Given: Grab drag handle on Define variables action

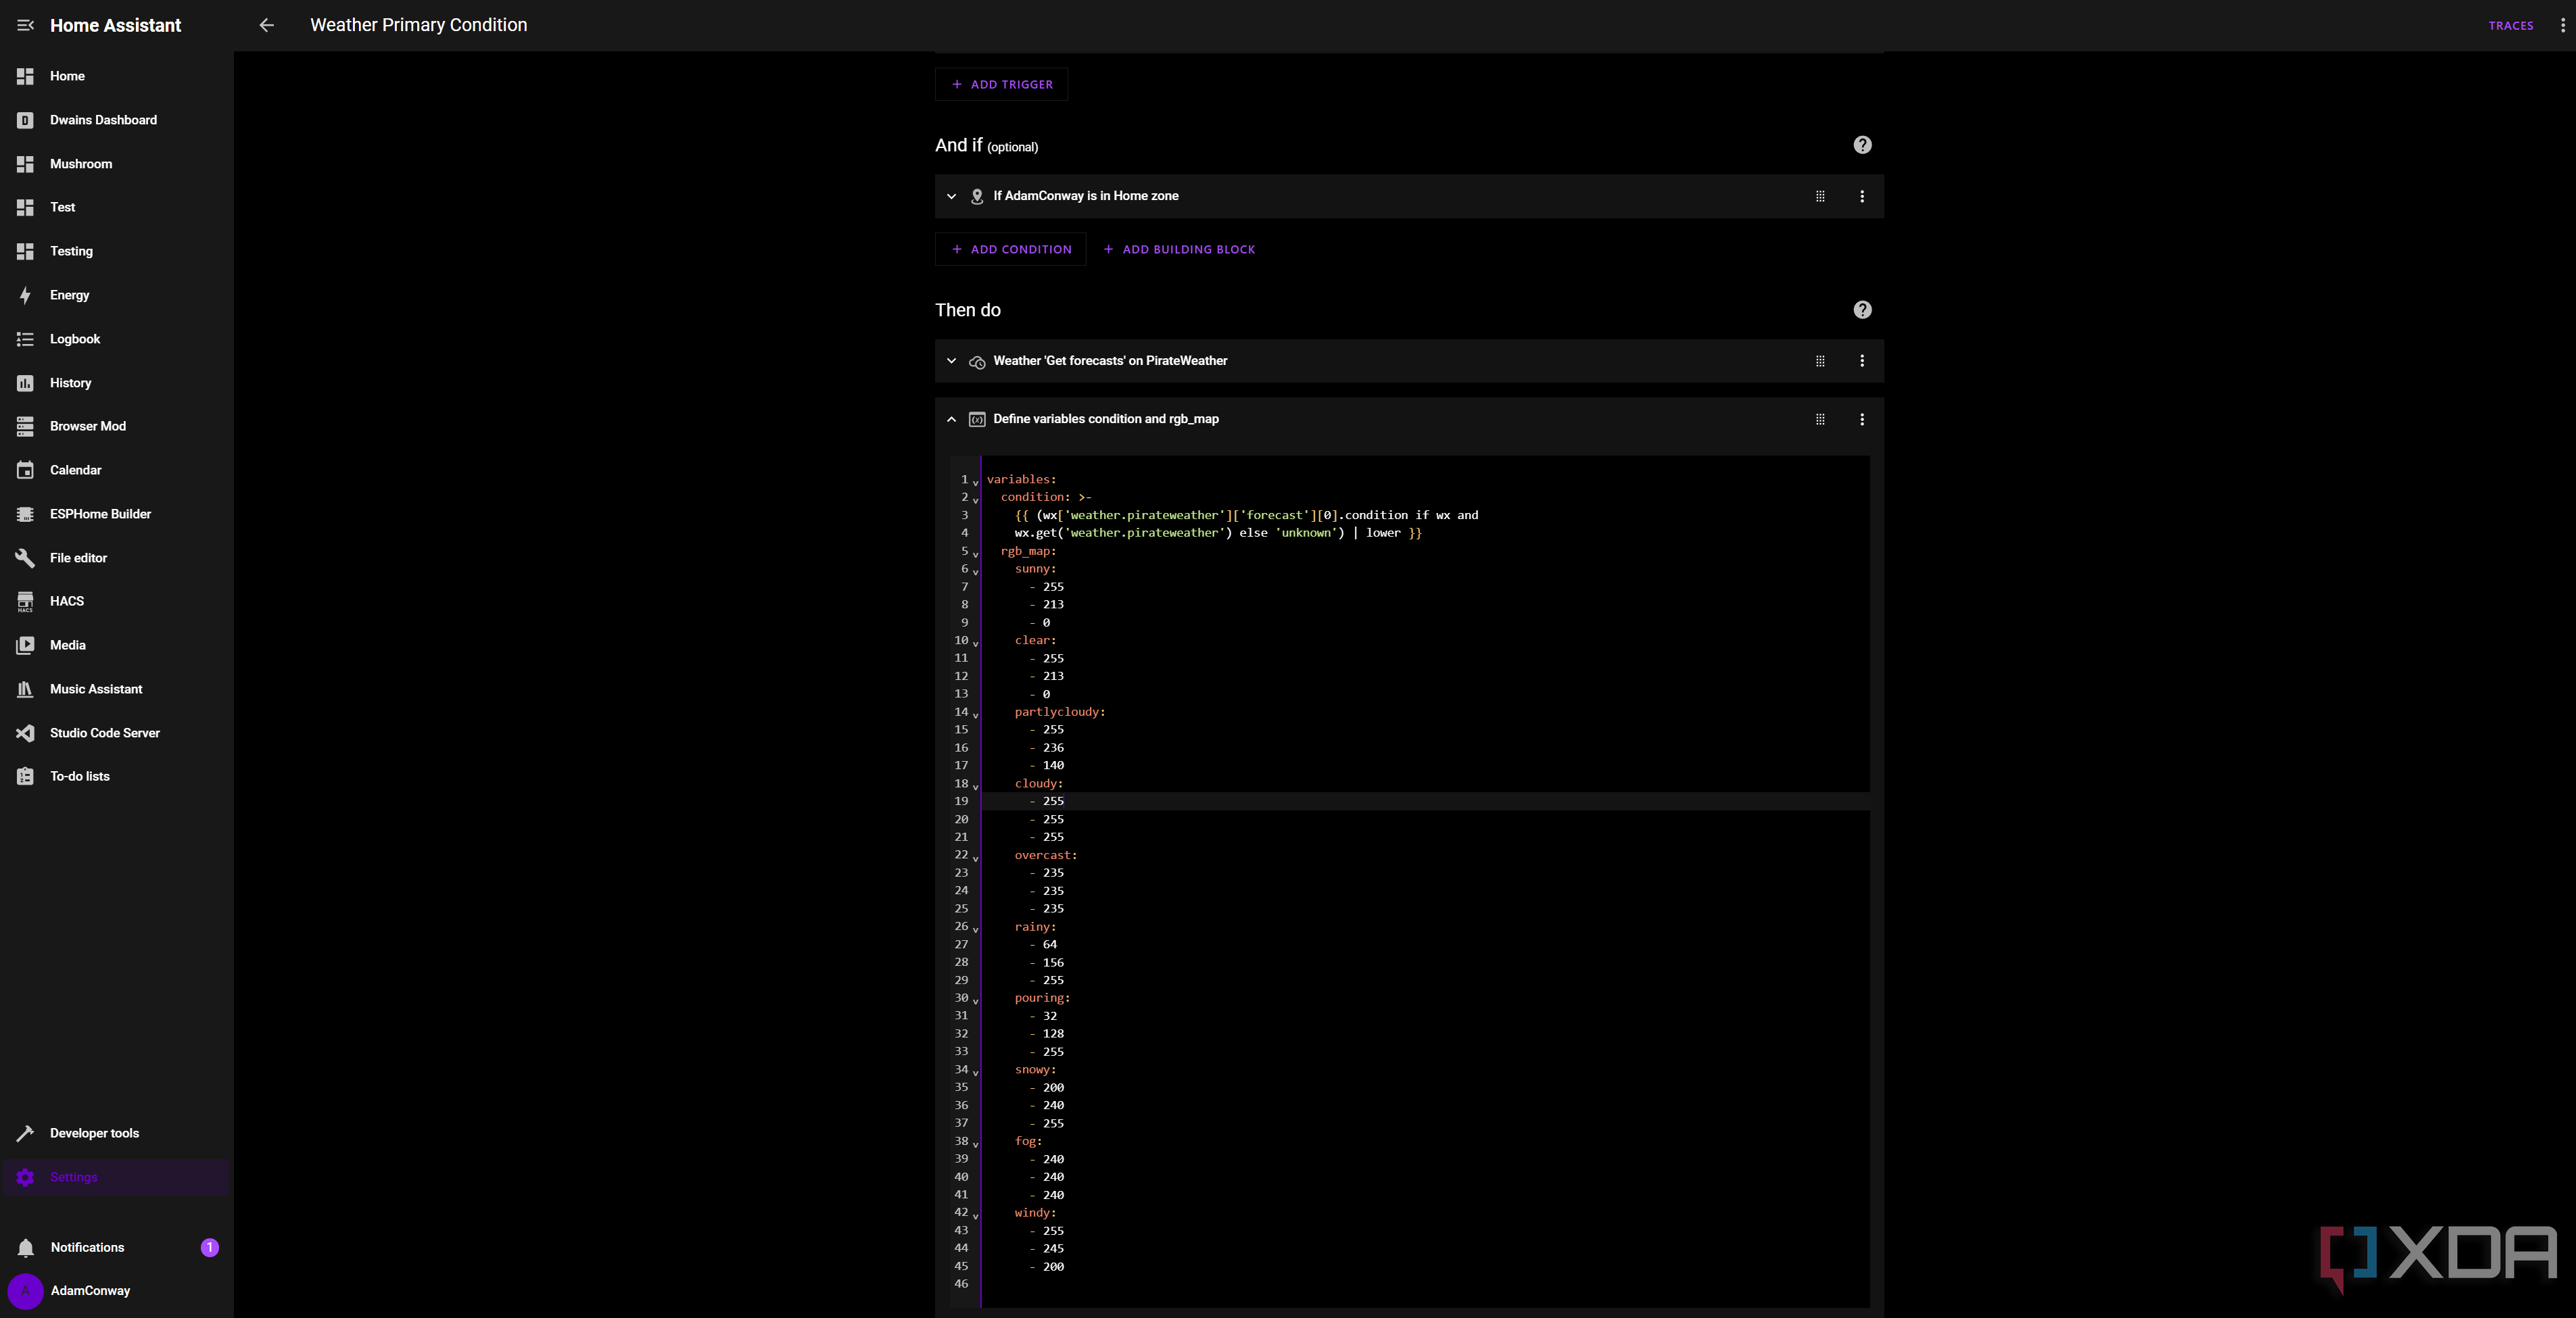Looking at the screenshot, I should tap(1820, 419).
